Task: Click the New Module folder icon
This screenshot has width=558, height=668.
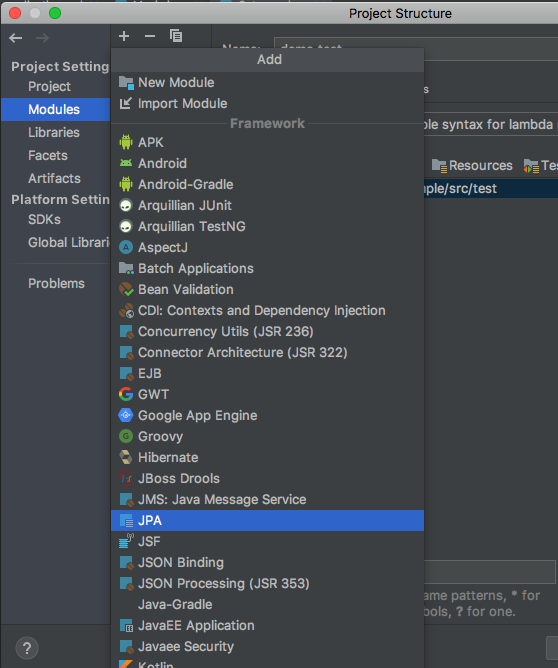Action: coord(126,83)
